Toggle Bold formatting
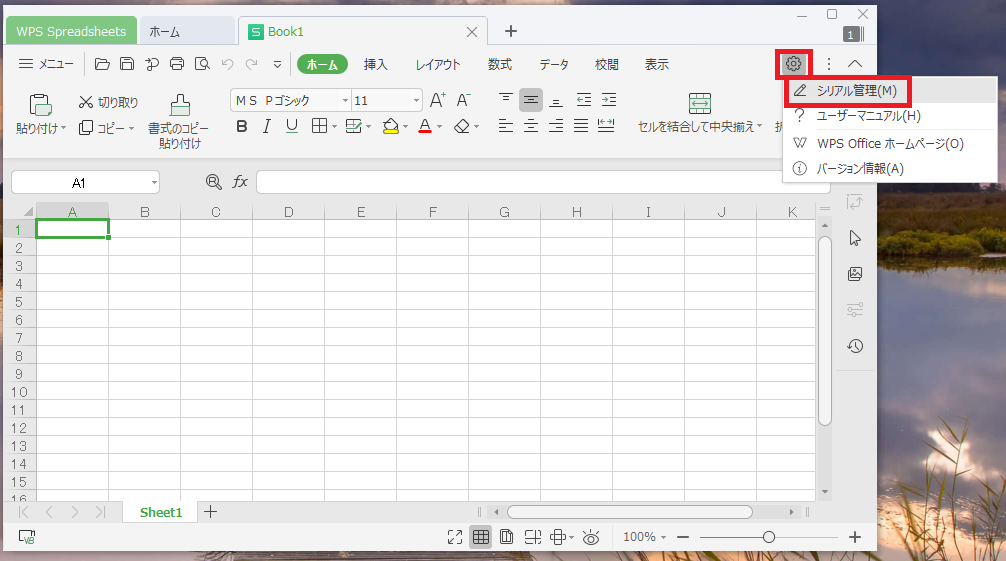 (241, 126)
